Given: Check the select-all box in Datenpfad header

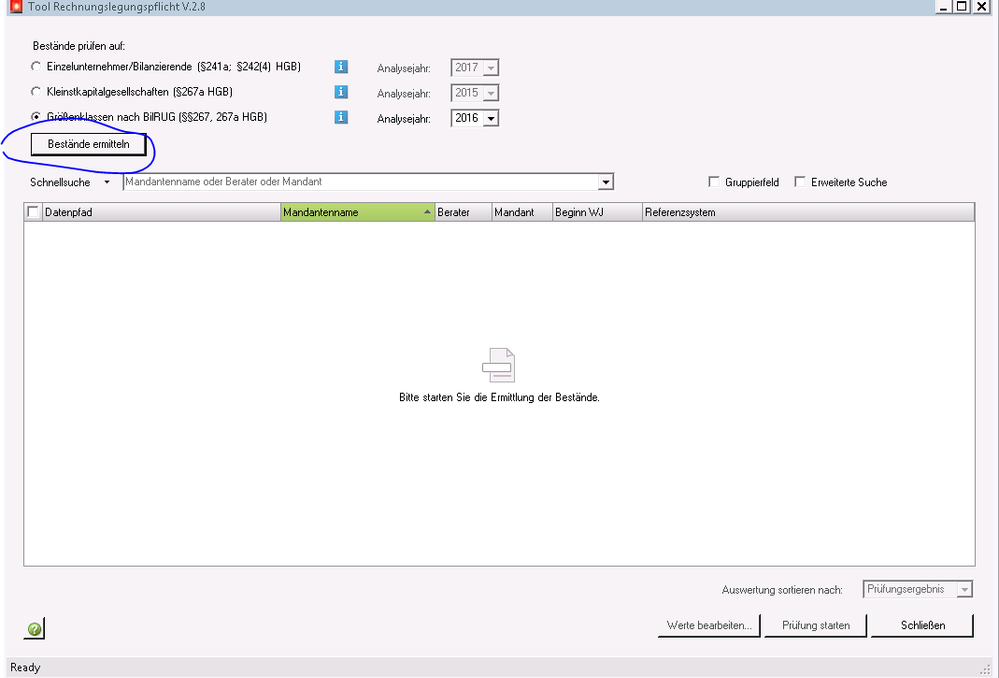Looking at the screenshot, I should [x=33, y=212].
